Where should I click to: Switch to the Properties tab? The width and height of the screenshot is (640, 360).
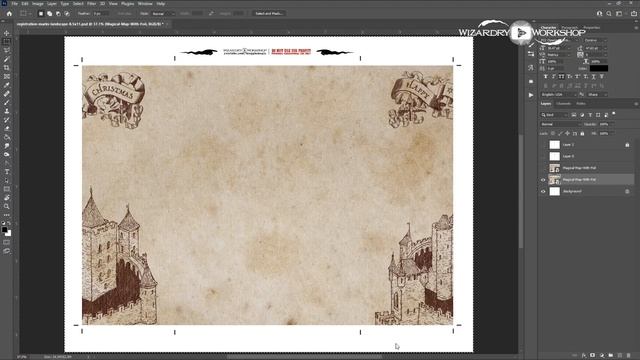click(x=591, y=28)
